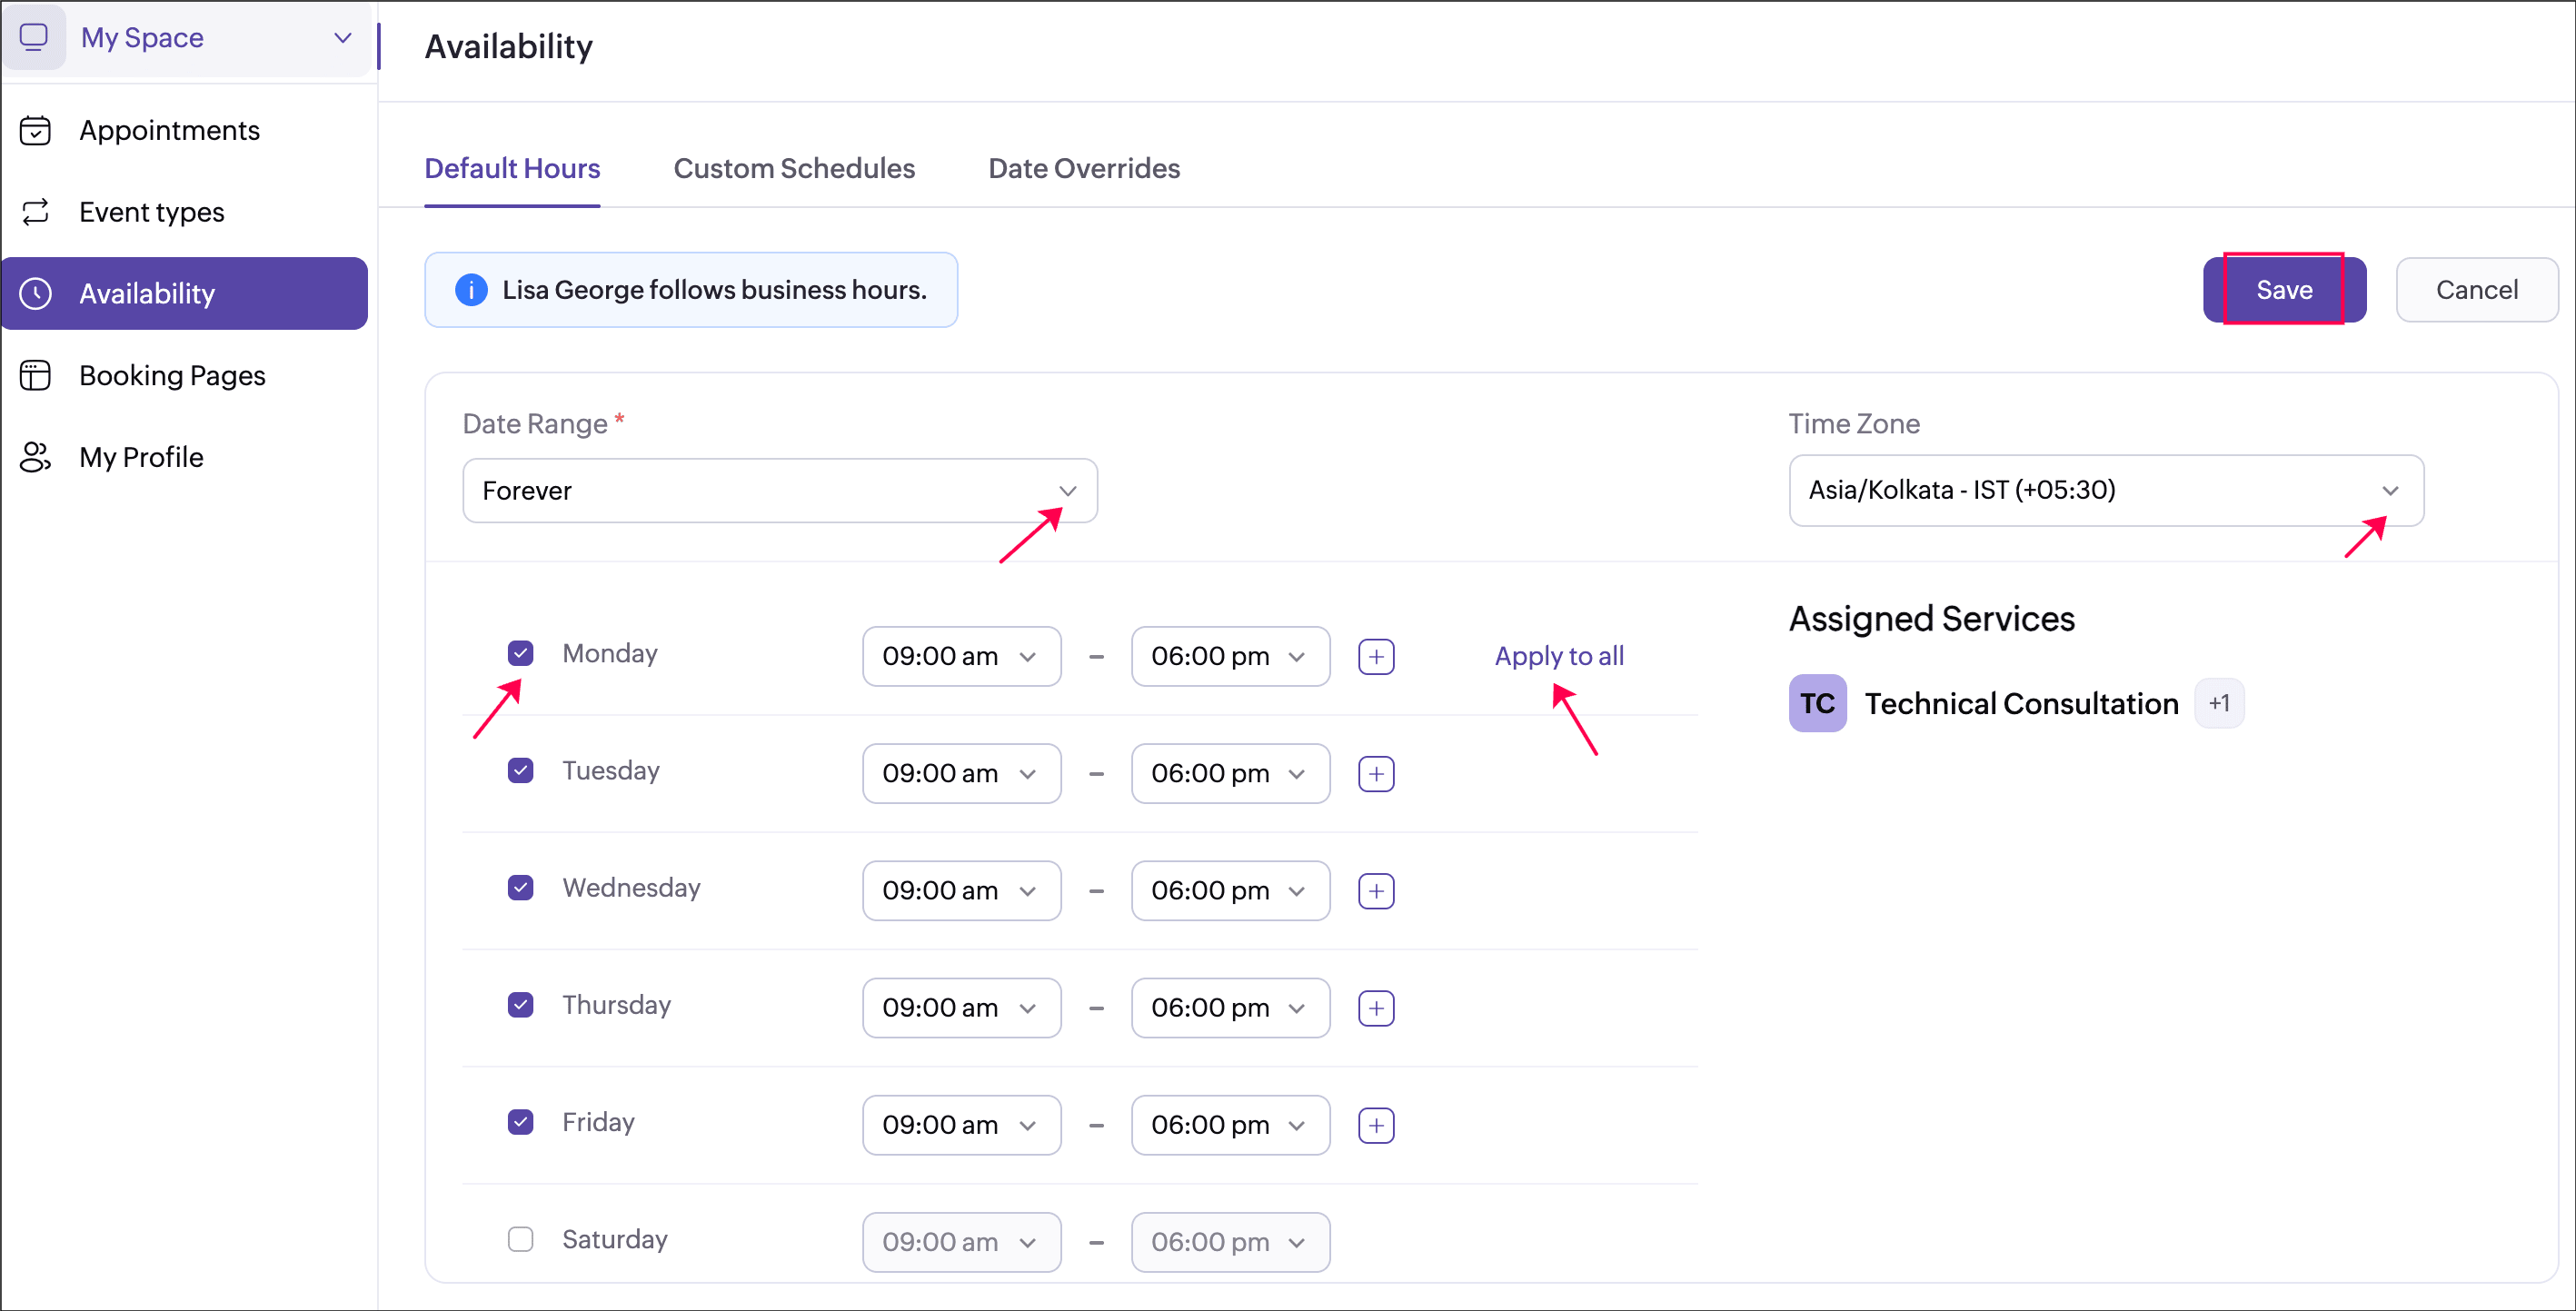Click the Appointments calendar icon in sidebar
This screenshot has height=1311, width=2576.
[x=35, y=131]
